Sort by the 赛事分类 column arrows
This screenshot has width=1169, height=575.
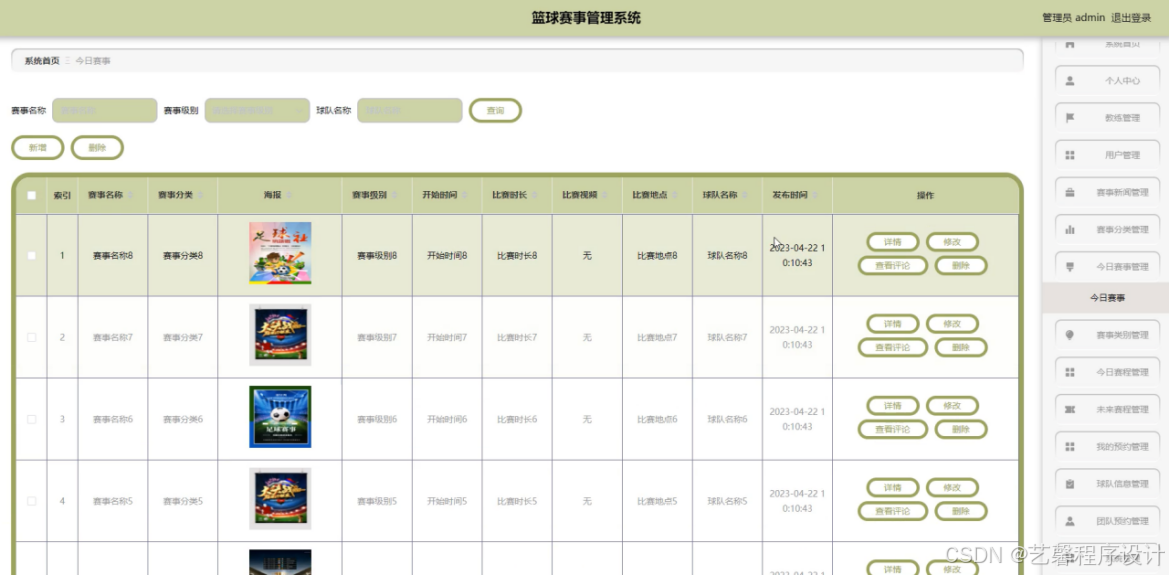point(200,195)
